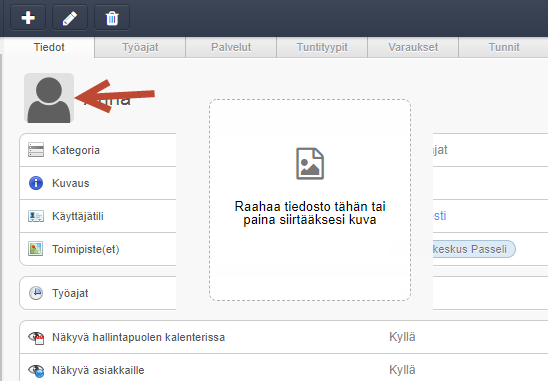
Task: Click the image upload drop zone
Action: (310, 200)
